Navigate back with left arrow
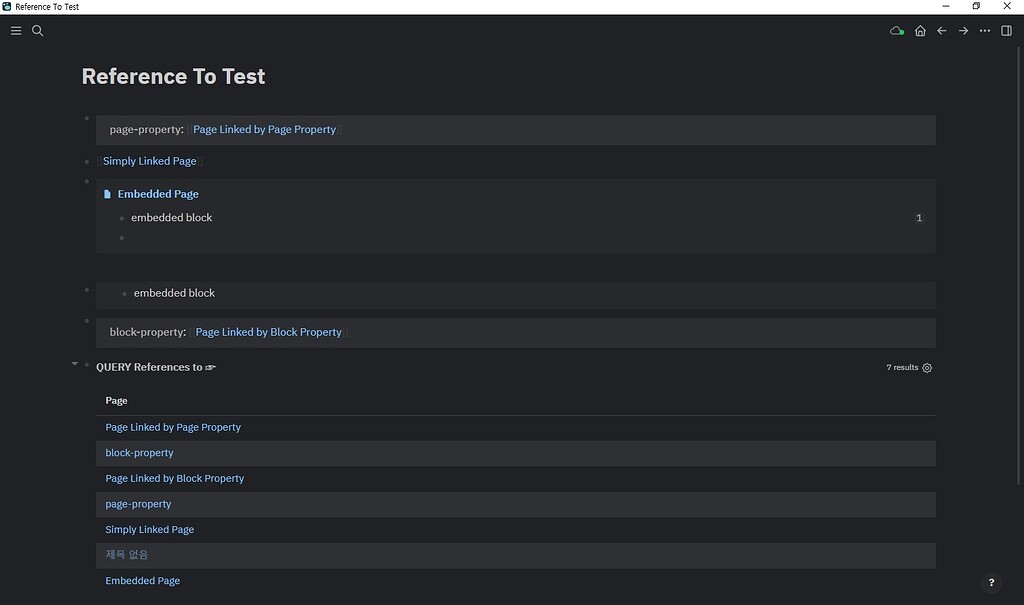Image resolution: width=1024 pixels, height=605 pixels. [x=942, y=31]
